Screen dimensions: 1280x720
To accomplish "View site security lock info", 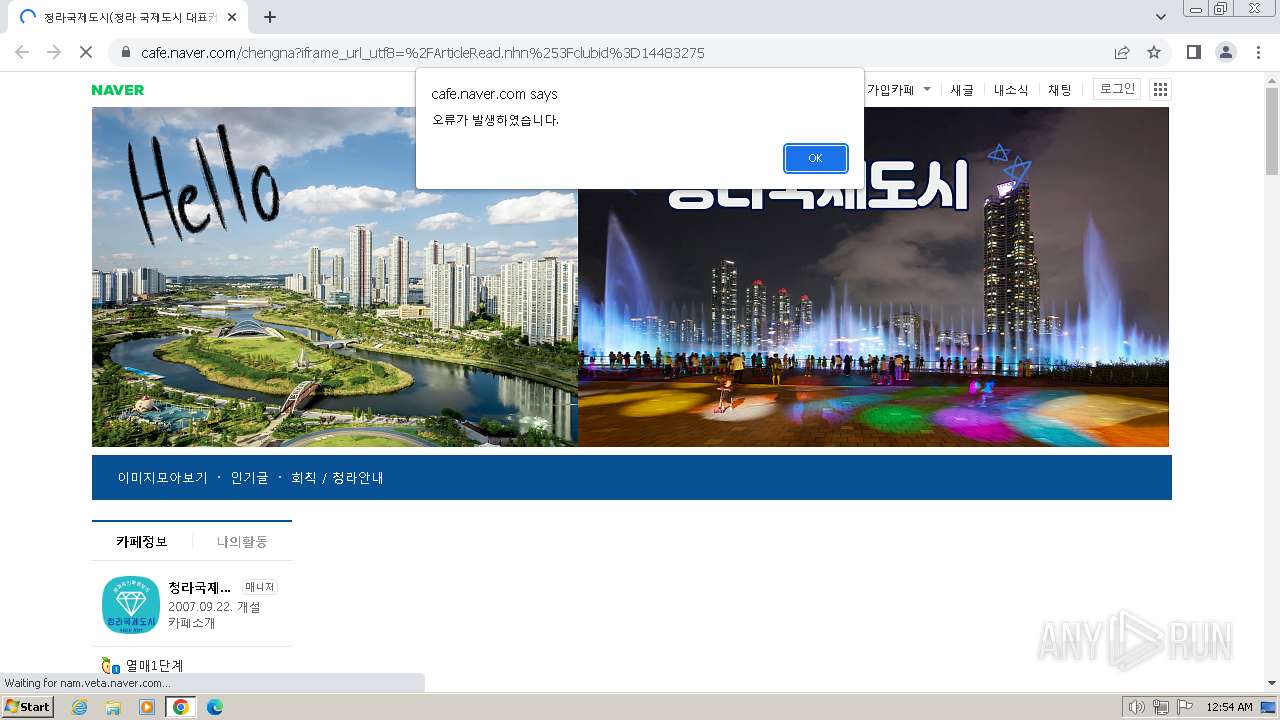I will [126, 52].
